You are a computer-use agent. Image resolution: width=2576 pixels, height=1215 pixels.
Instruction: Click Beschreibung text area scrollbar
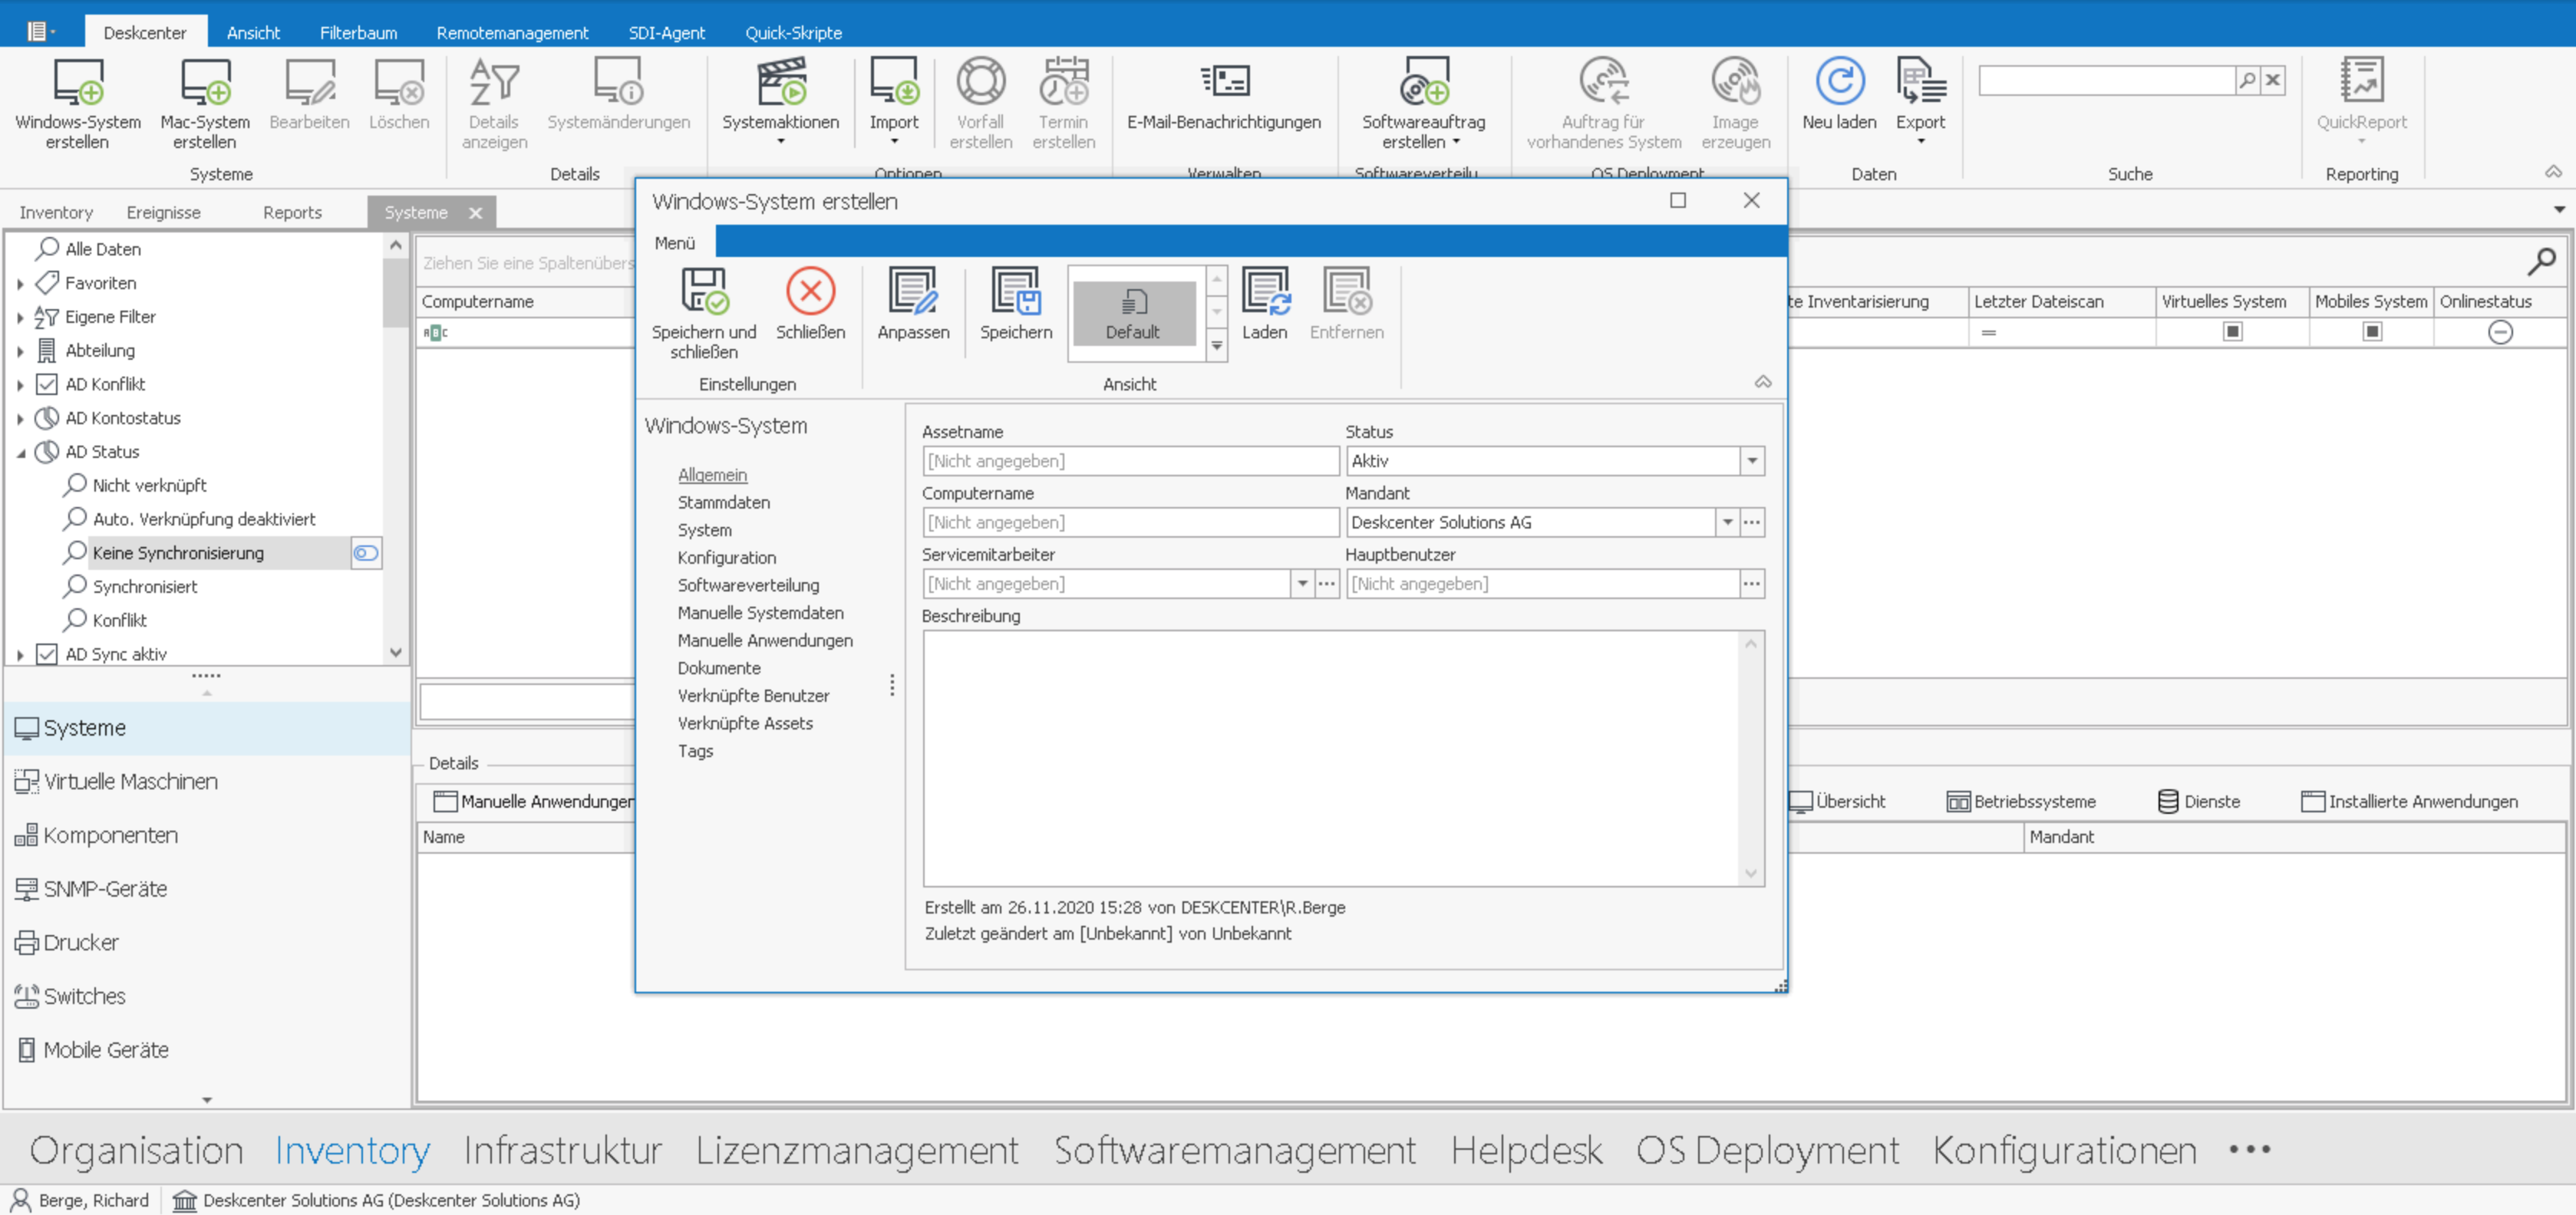[1750, 757]
